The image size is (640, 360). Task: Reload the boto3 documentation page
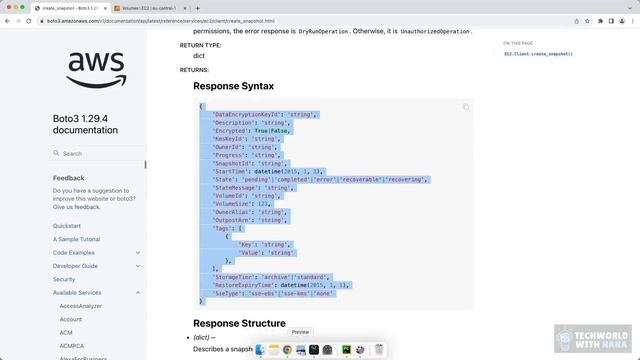29,21
